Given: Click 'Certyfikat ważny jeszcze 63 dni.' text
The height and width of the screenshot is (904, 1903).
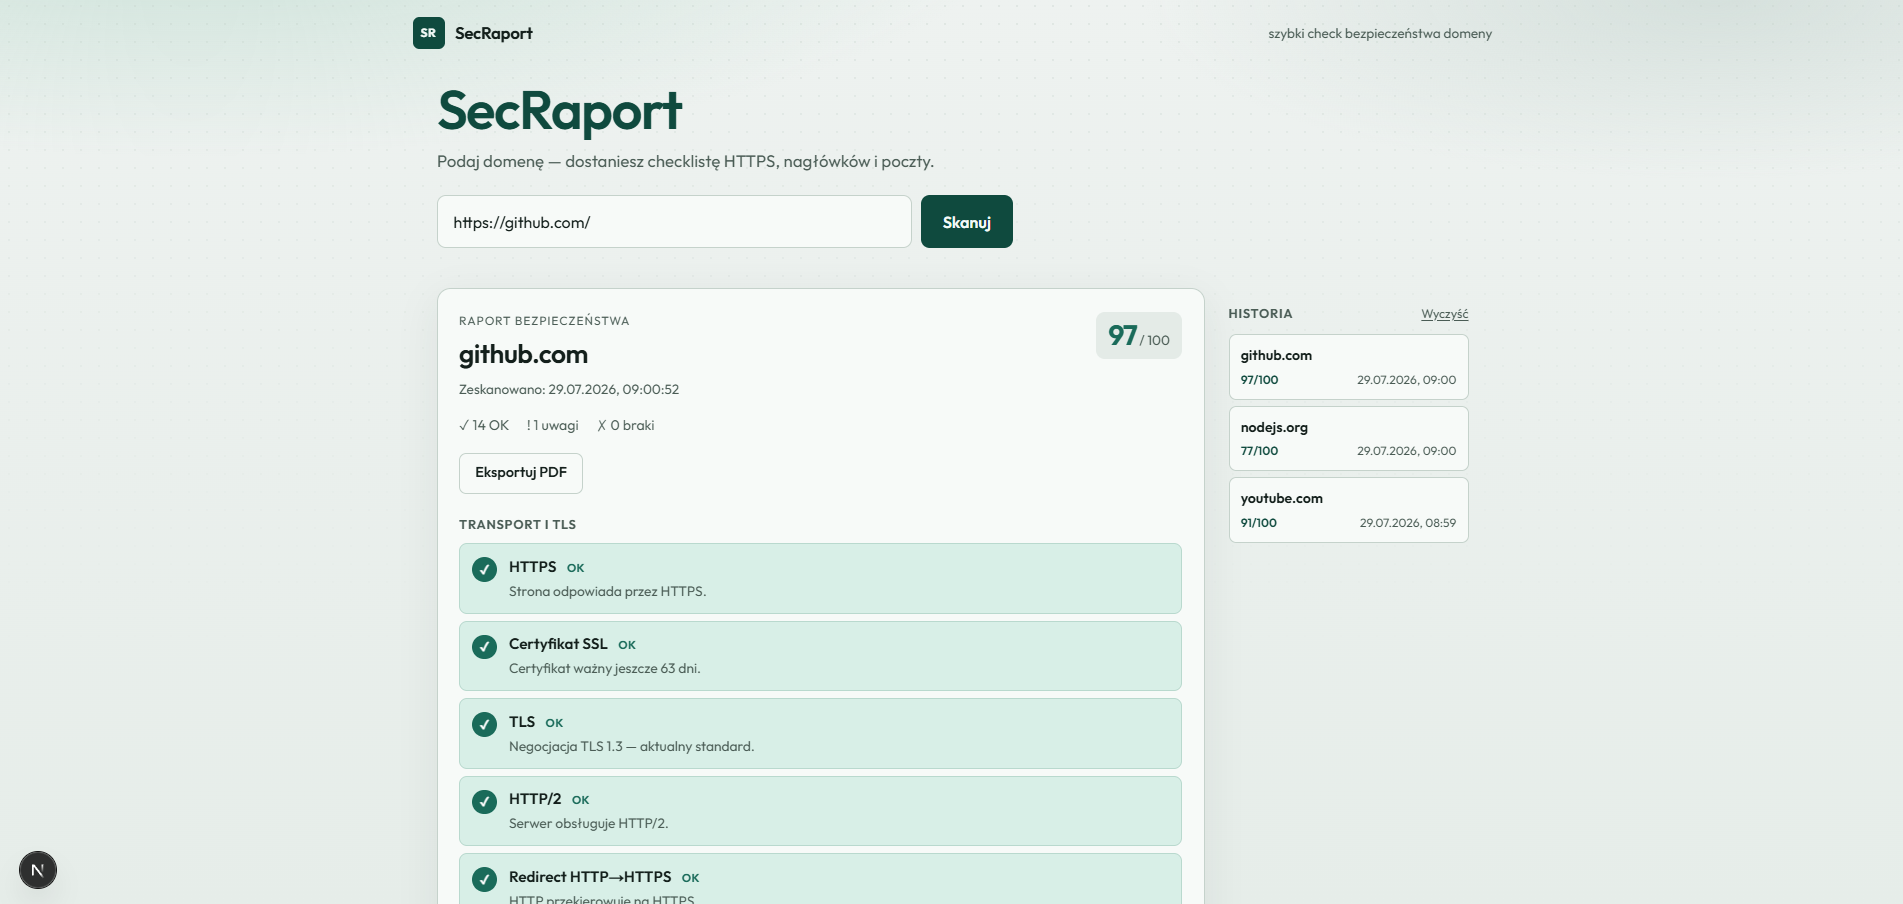Looking at the screenshot, I should click(x=604, y=669).
